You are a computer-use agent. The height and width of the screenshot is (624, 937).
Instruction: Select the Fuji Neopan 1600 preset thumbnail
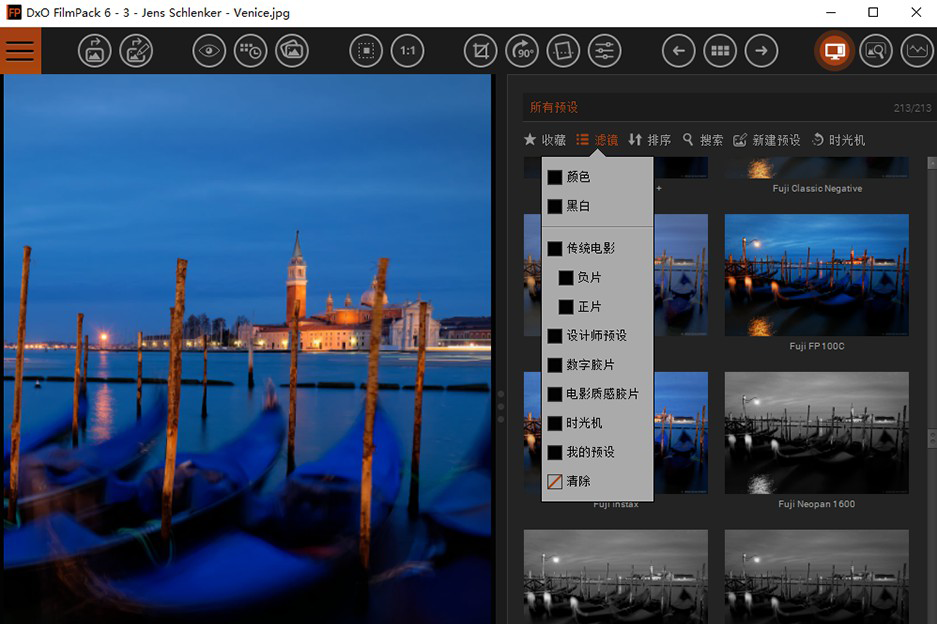pos(816,433)
